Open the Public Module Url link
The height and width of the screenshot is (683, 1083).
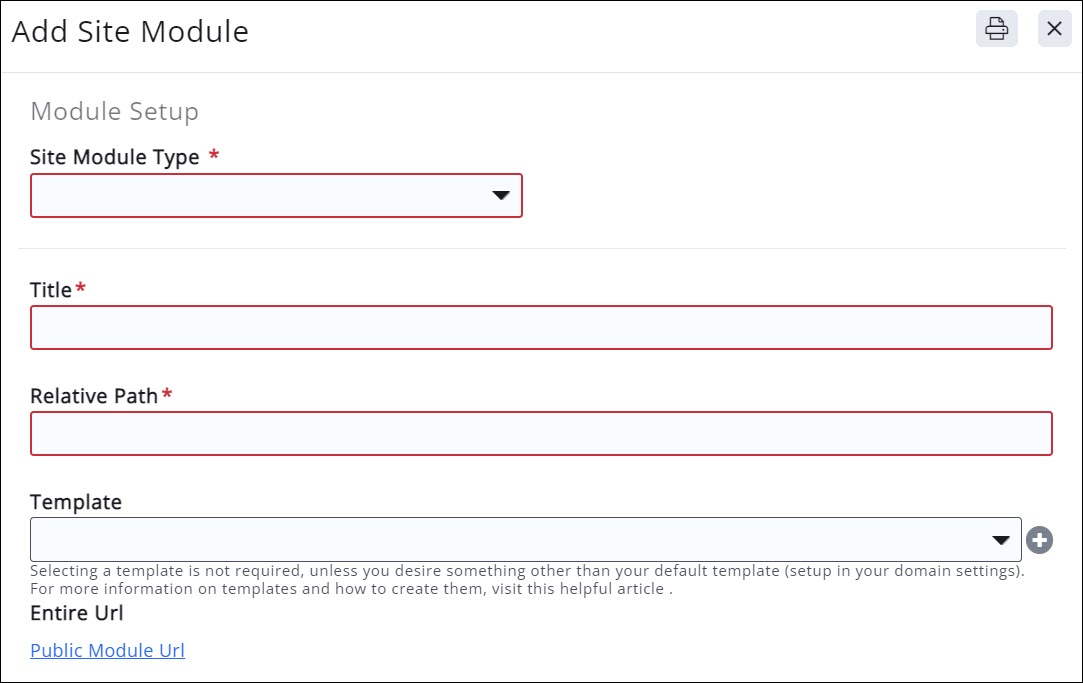[107, 651]
